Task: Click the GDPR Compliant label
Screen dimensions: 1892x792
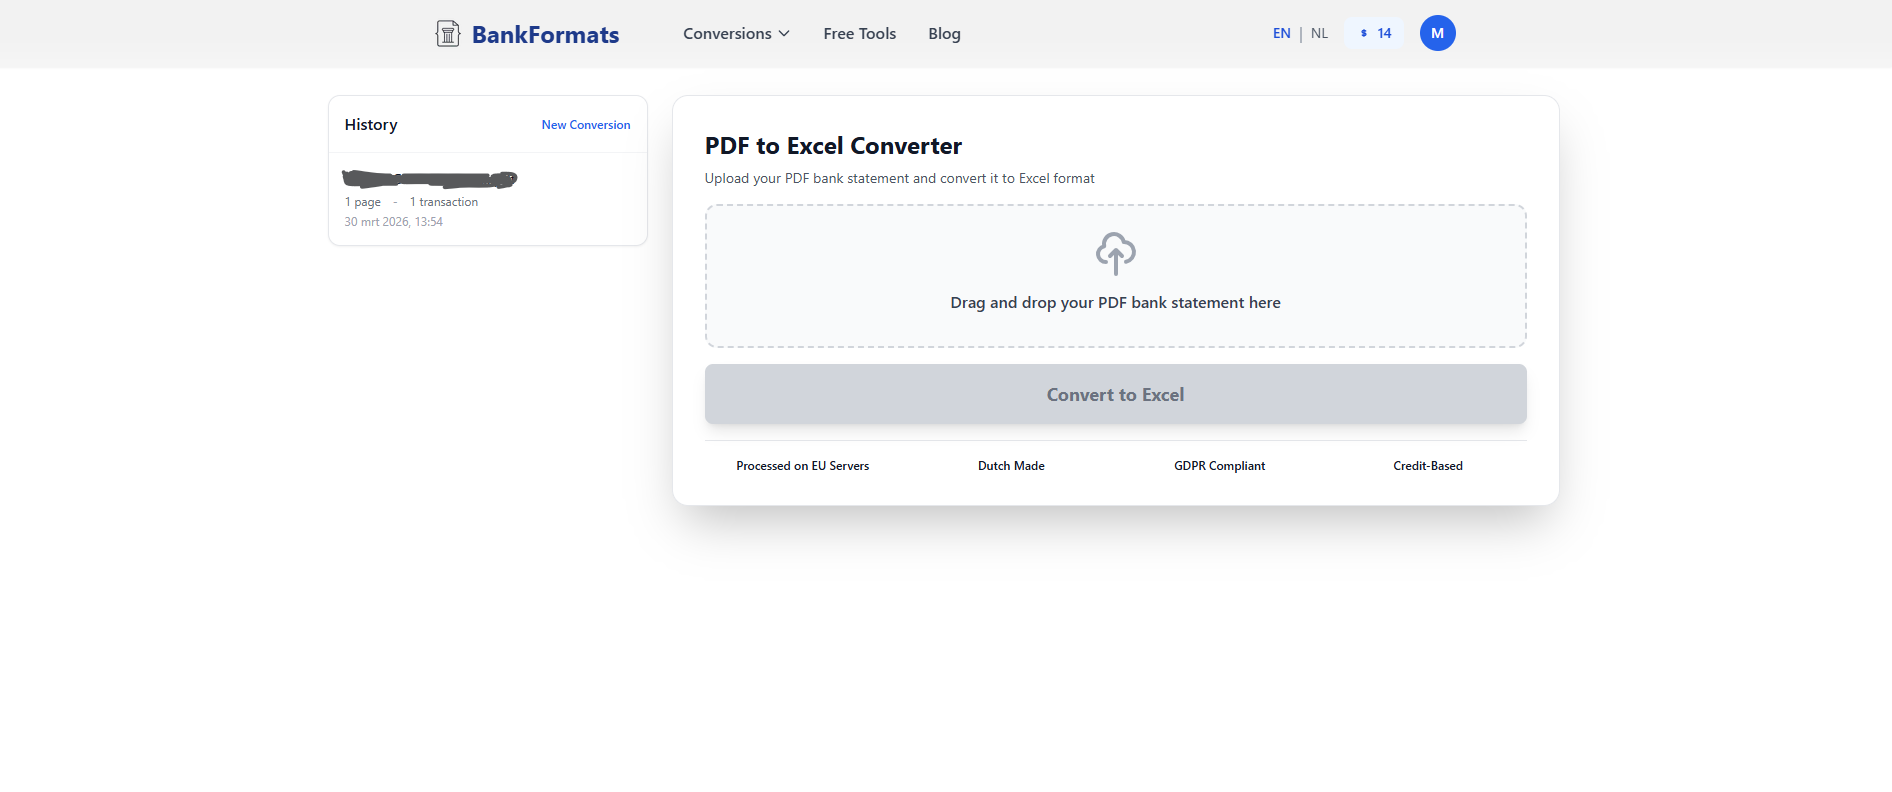Action: coord(1219,466)
